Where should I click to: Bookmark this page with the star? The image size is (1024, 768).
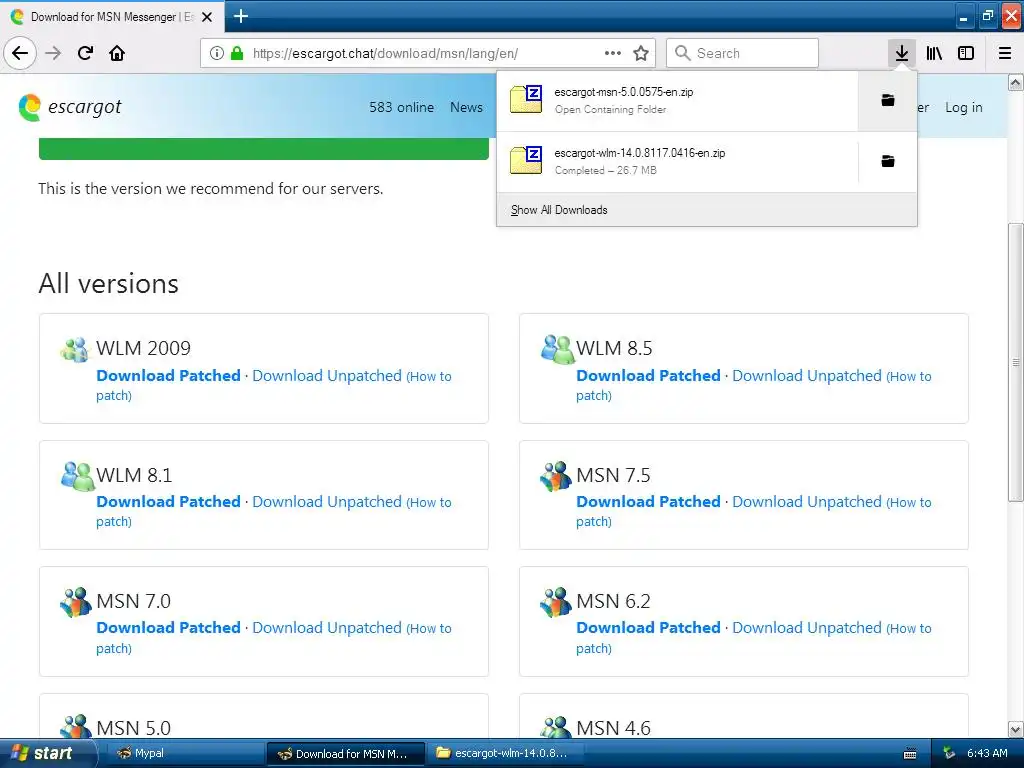(641, 53)
